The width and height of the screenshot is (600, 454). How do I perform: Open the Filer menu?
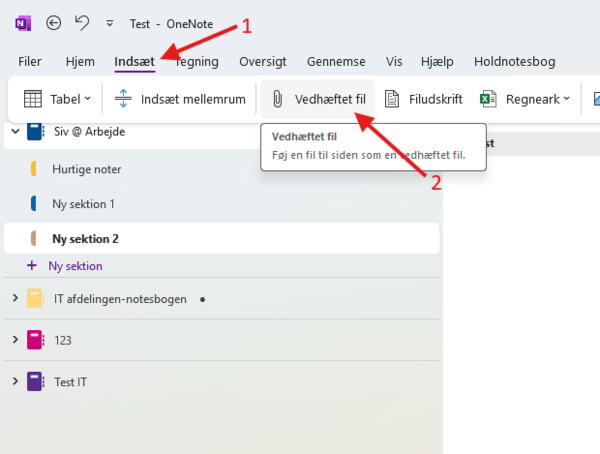(30, 62)
